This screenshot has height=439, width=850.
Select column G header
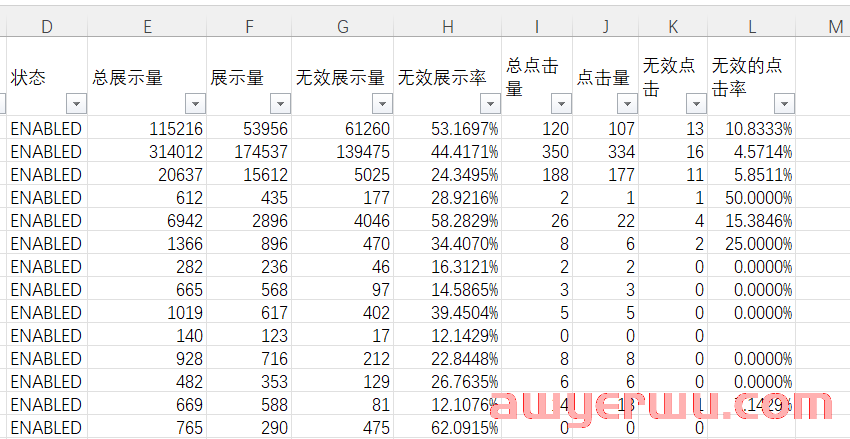pos(343,27)
